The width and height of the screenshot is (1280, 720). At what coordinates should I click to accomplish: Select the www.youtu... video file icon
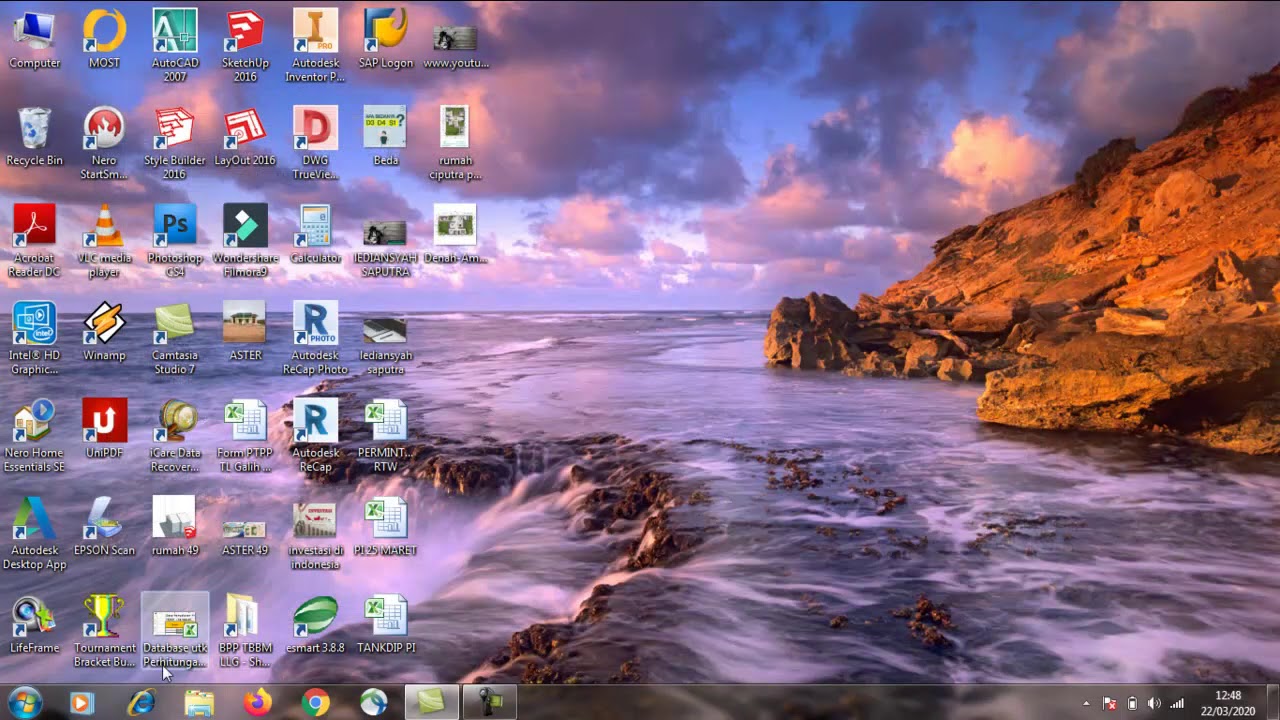click(x=456, y=38)
